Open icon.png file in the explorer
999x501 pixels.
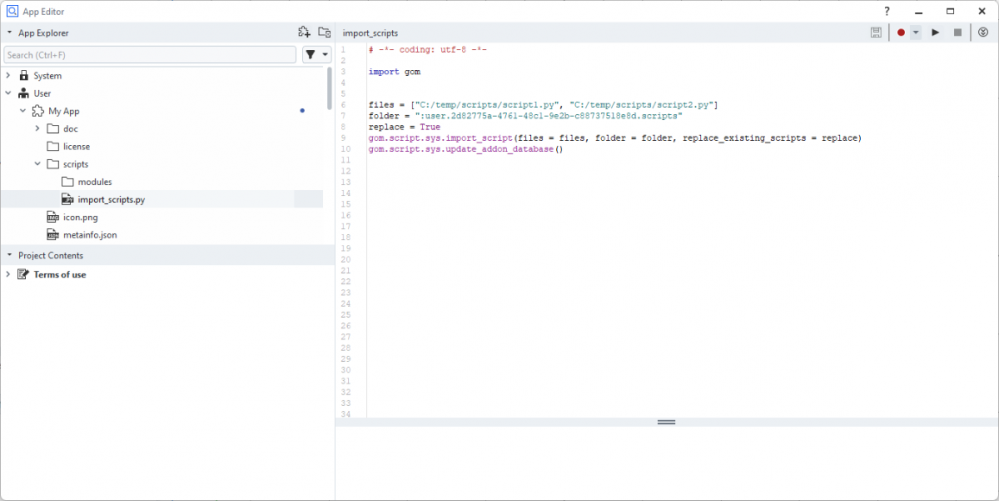(x=79, y=217)
